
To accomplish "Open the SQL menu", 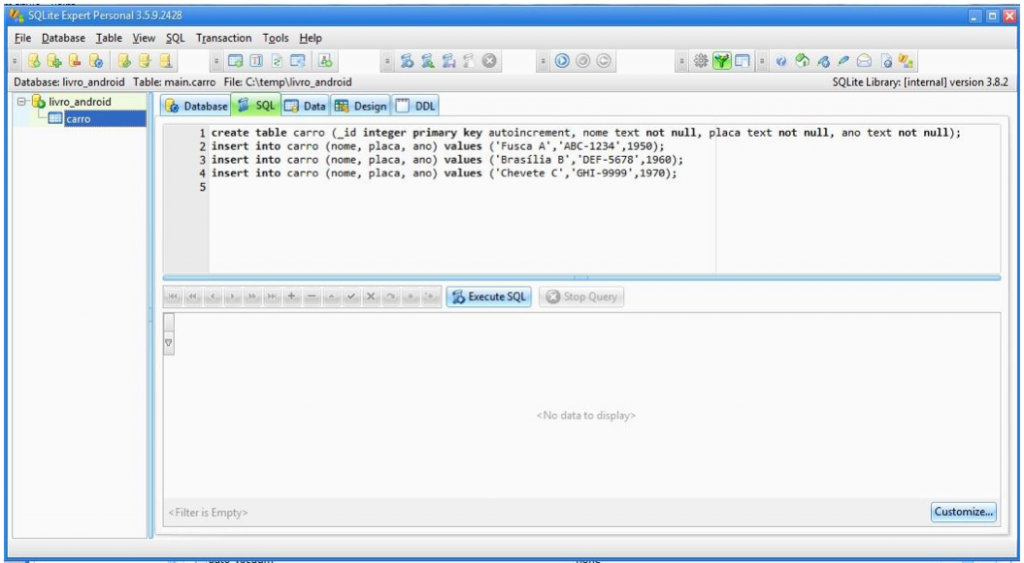I will pos(175,38).
